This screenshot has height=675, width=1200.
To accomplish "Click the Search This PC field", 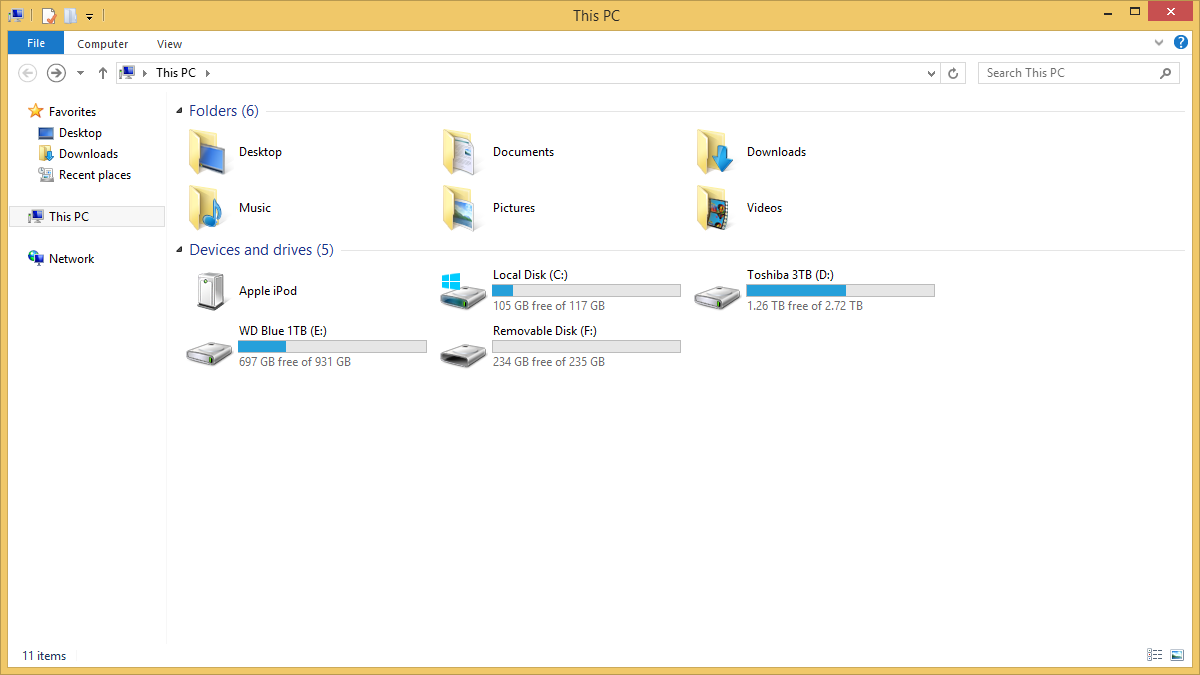I will tap(1068, 73).
